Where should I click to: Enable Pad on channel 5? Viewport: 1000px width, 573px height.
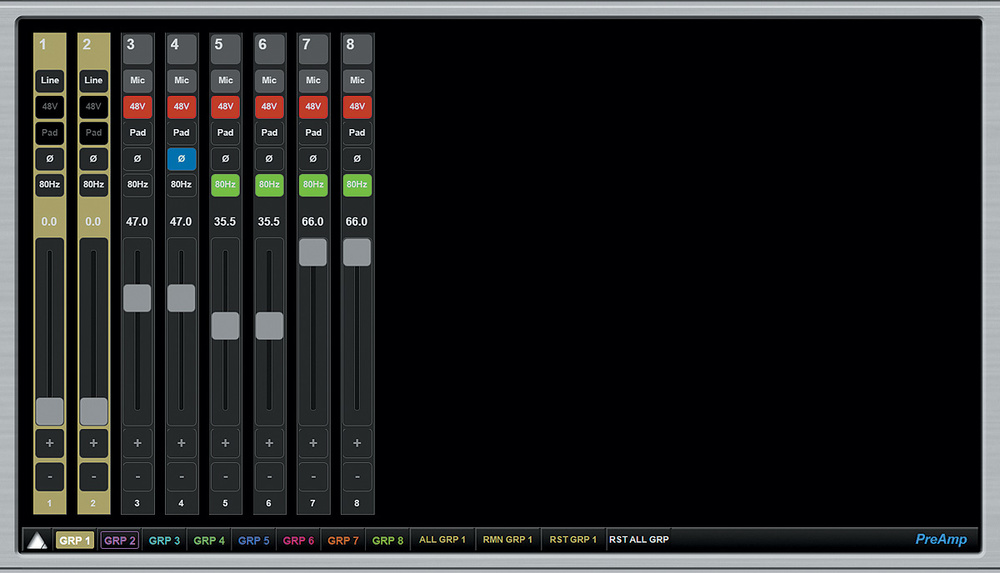coord(225,132)
